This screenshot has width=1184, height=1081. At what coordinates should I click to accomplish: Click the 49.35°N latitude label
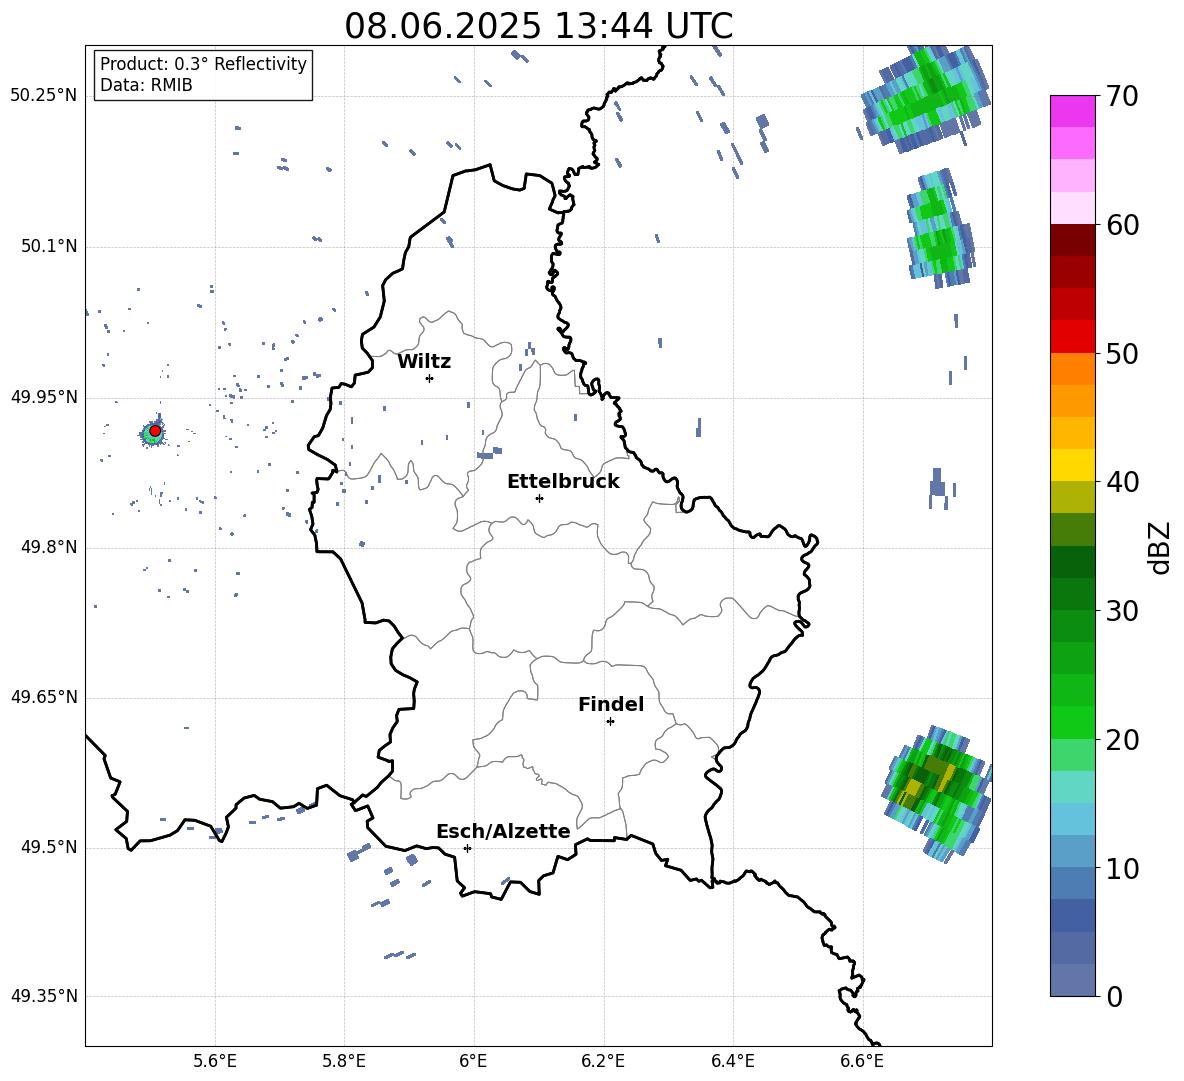coord(44,996)
